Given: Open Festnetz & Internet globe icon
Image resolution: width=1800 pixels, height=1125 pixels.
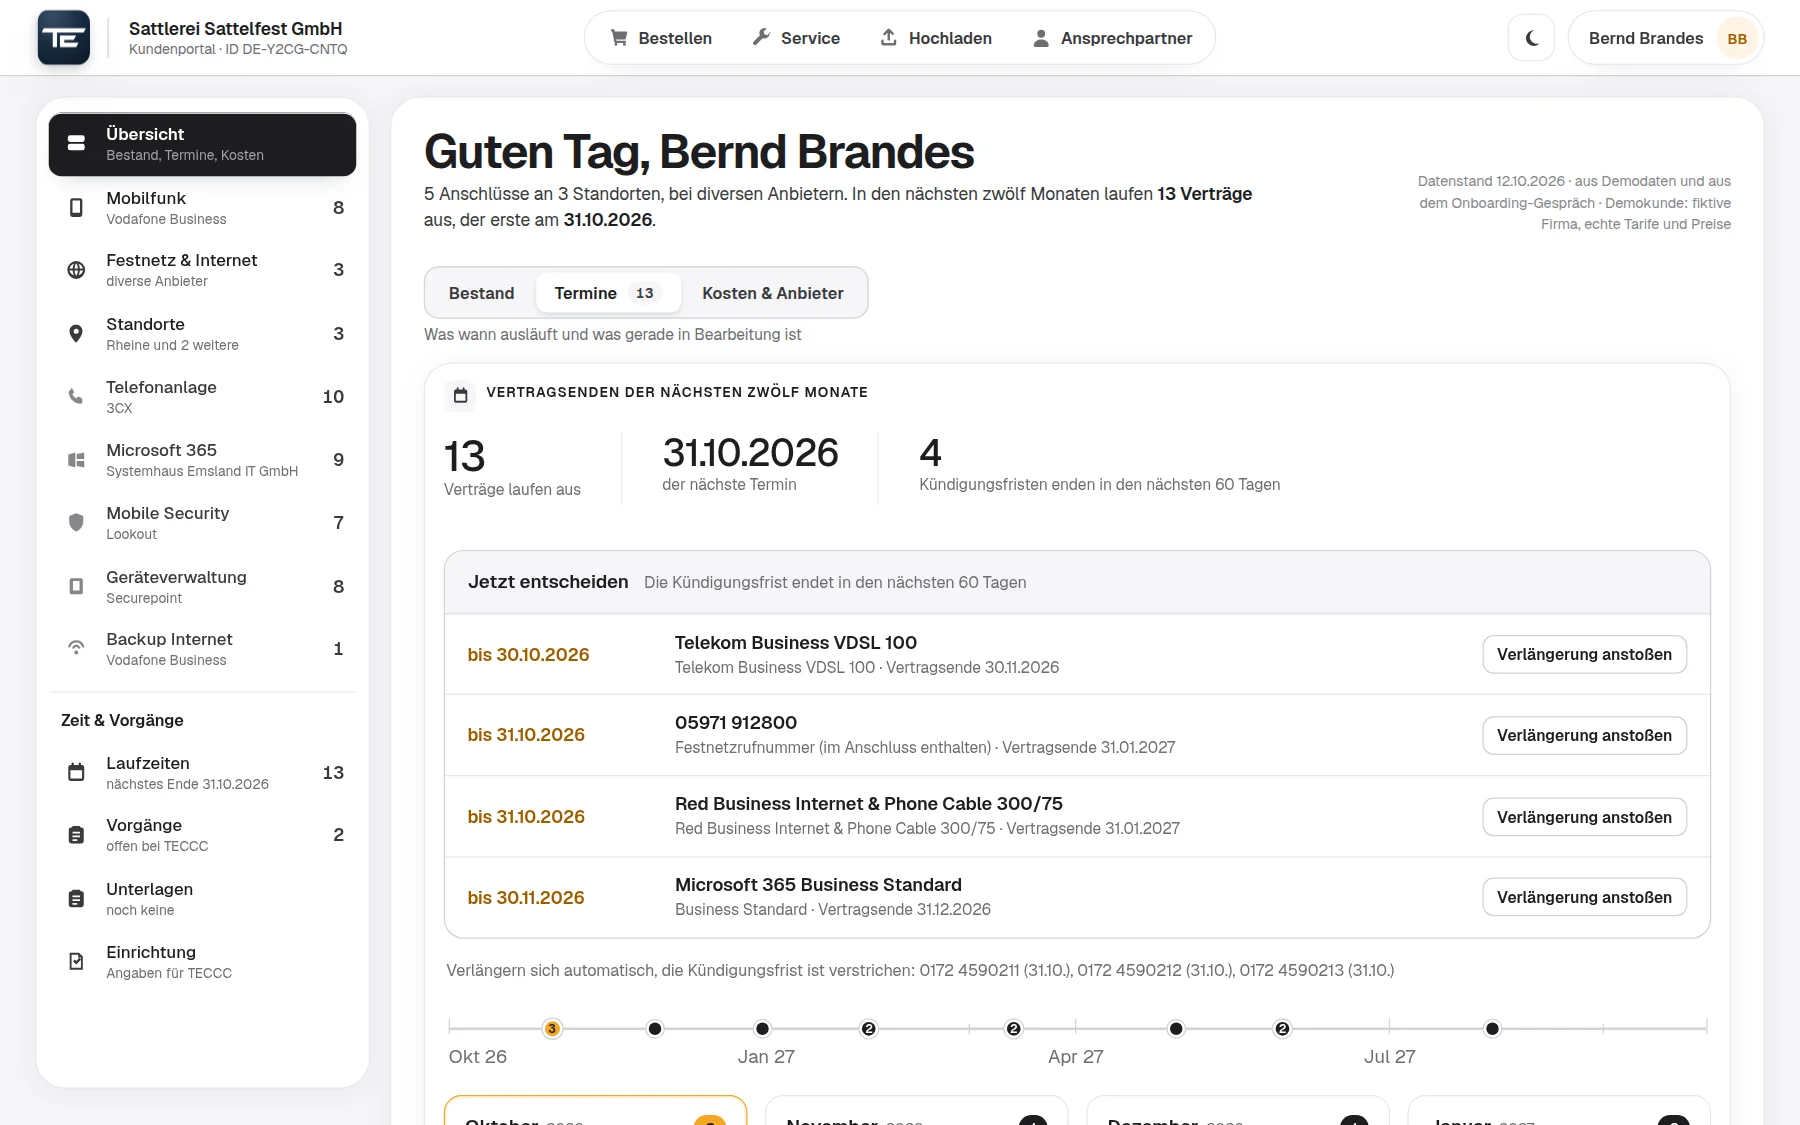Looking at the screenshot, I should 76,270.
